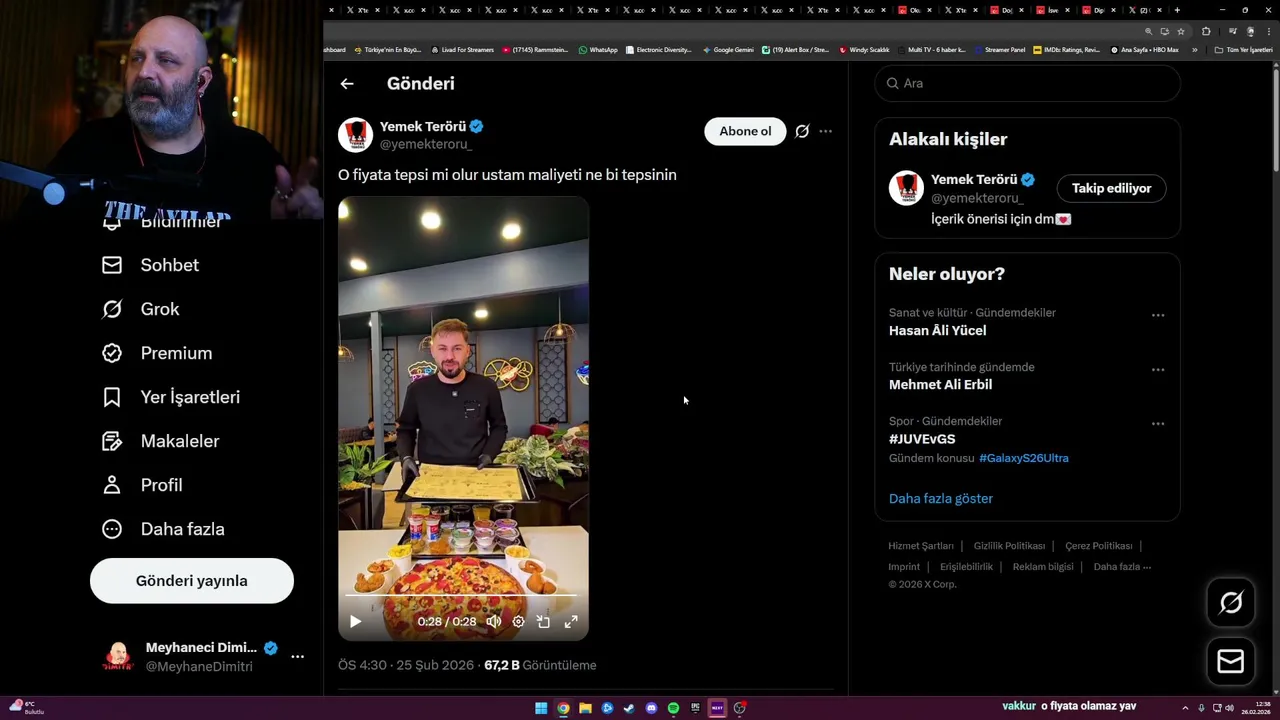Open Yer İşaretleri bookmarks

[171, 397]
